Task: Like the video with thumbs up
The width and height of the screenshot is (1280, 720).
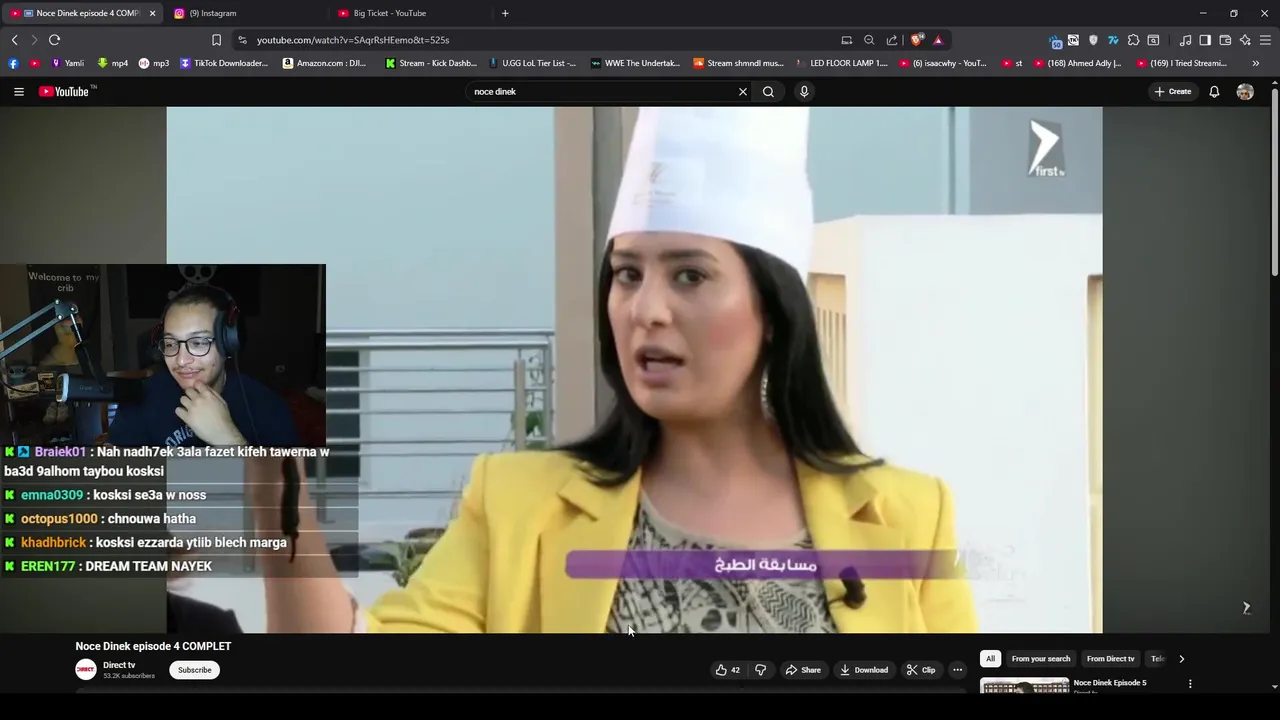Action: click(727, 670)
